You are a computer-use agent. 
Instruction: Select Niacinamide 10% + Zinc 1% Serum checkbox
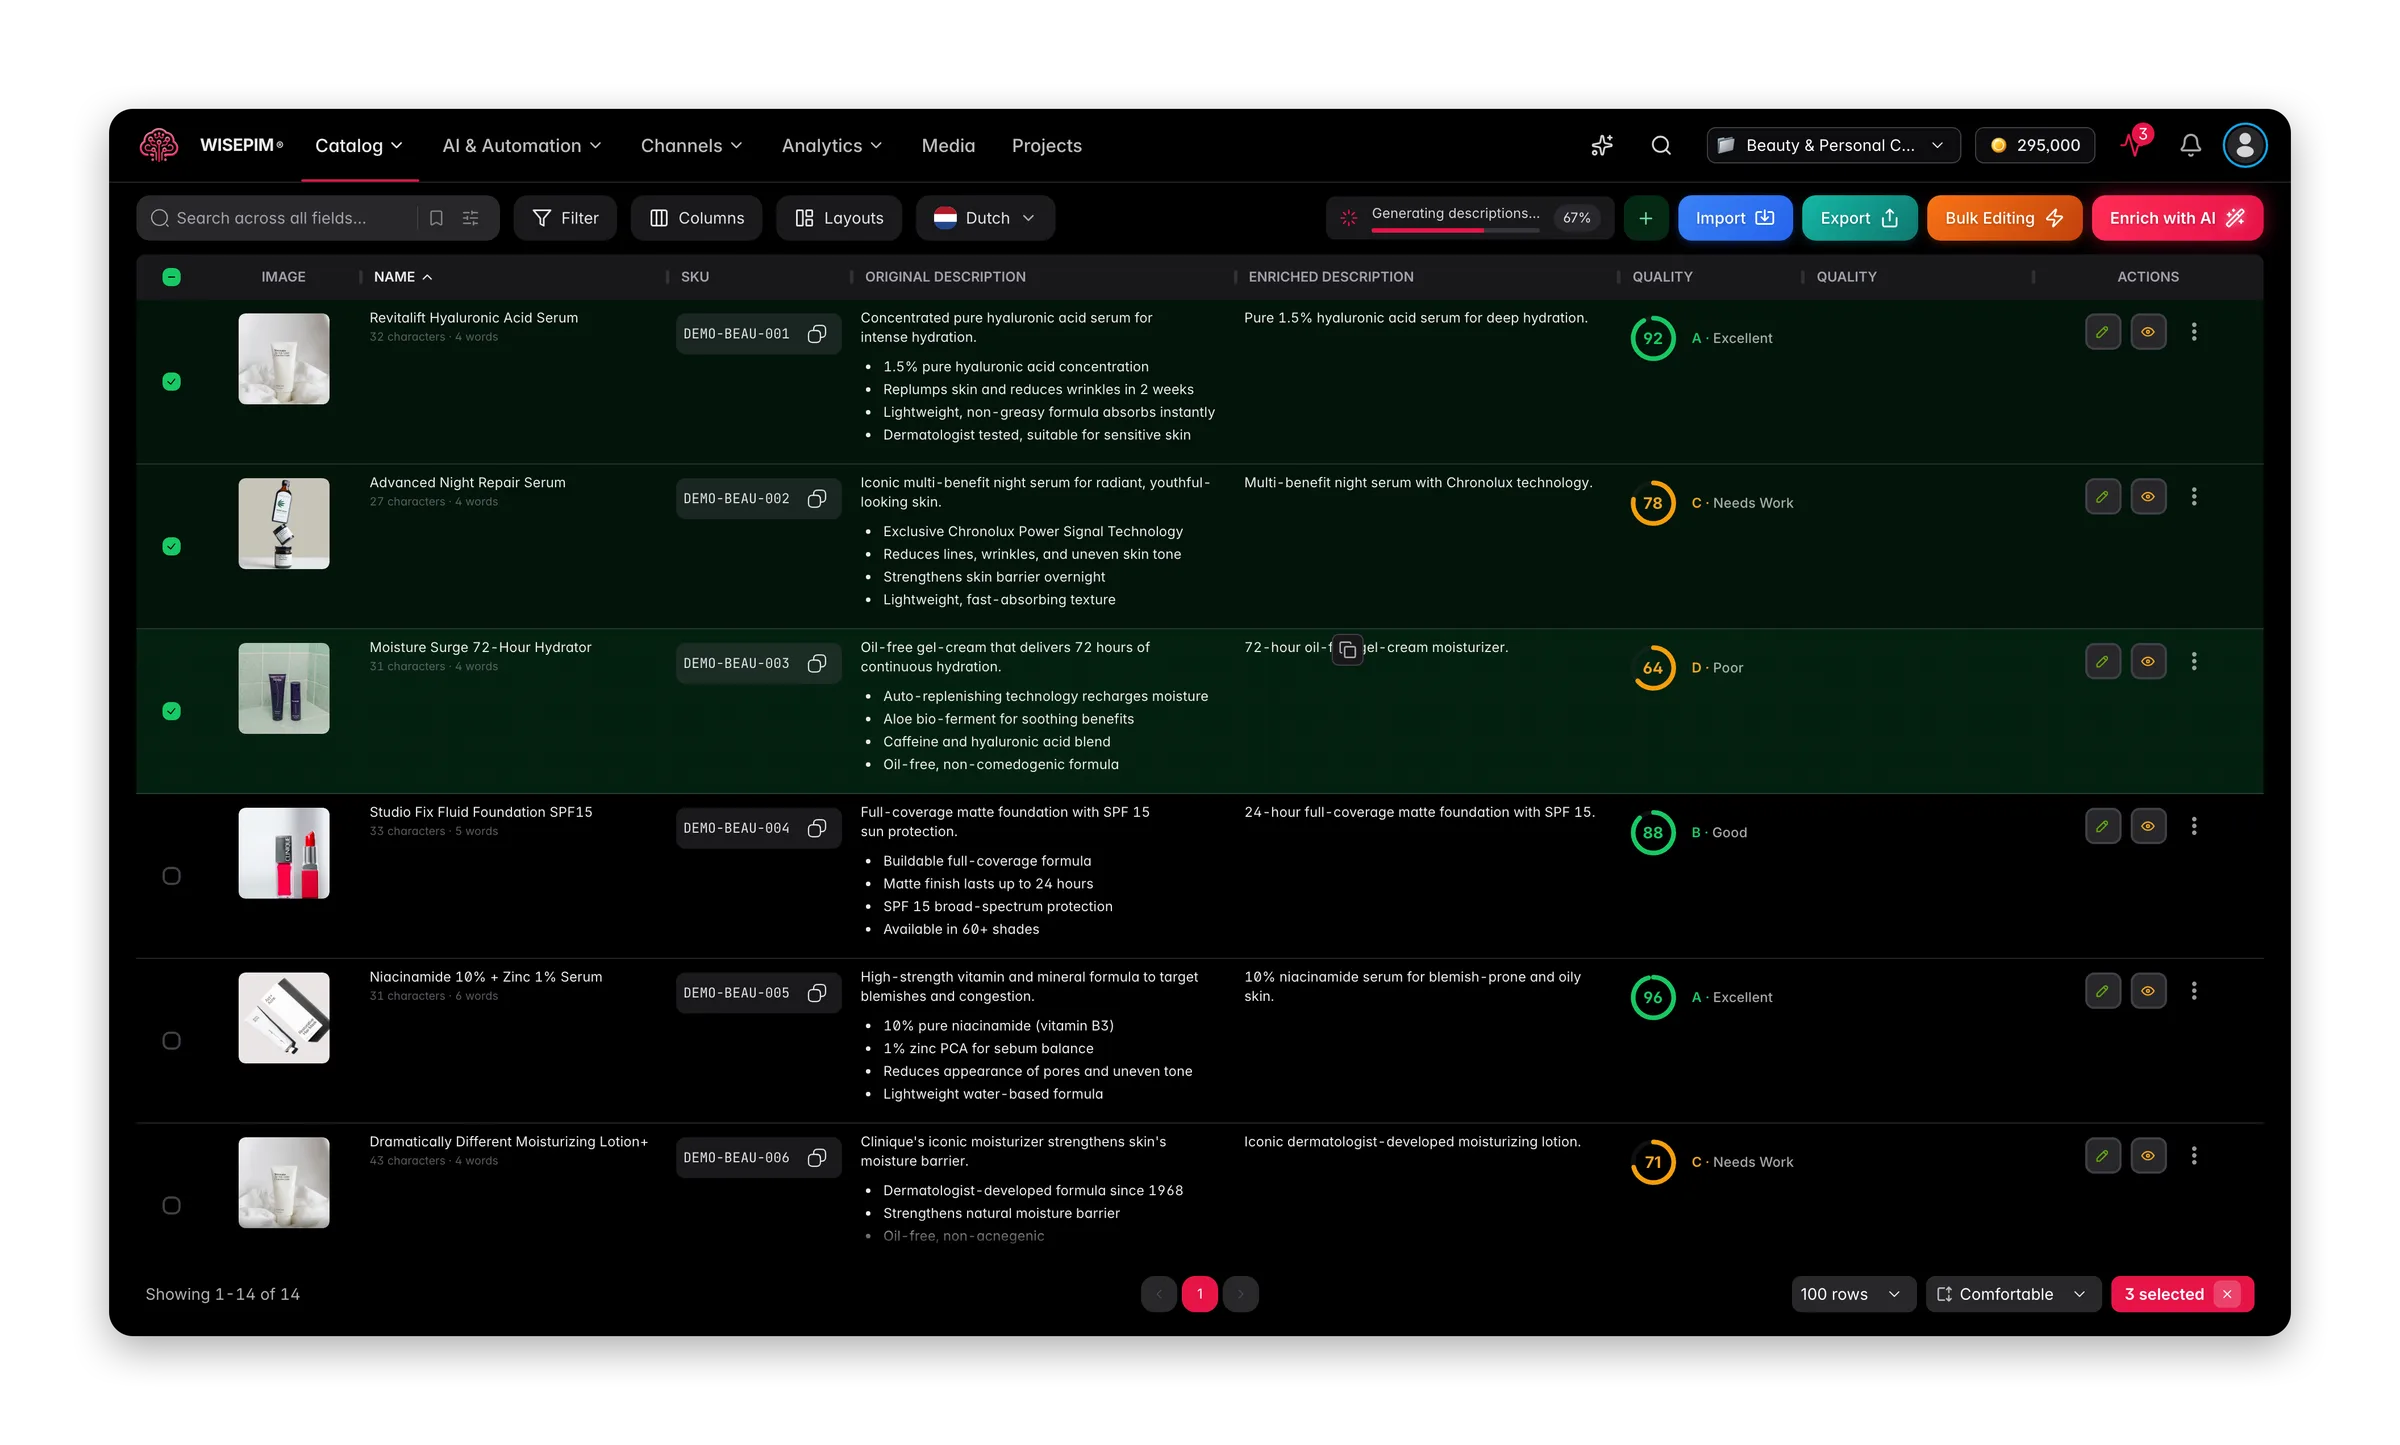click(172, 1041)
